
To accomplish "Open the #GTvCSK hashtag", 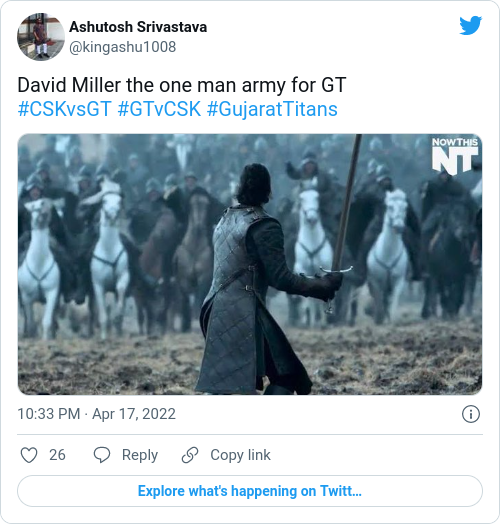I will 159,109.
